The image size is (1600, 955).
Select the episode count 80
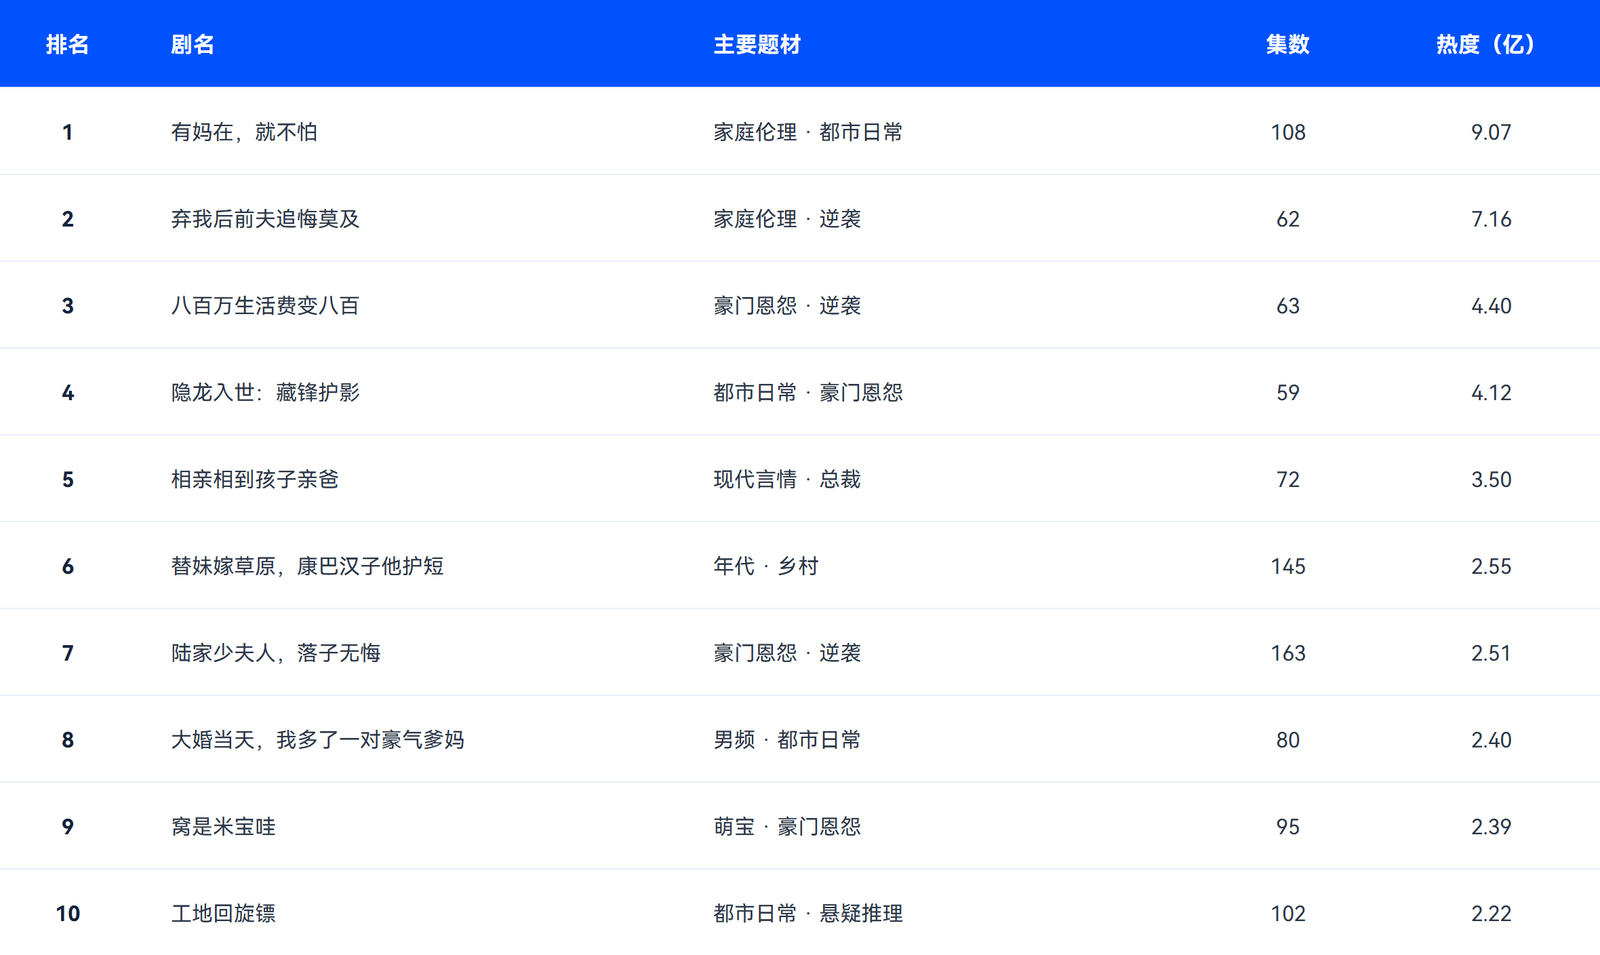1288,741
